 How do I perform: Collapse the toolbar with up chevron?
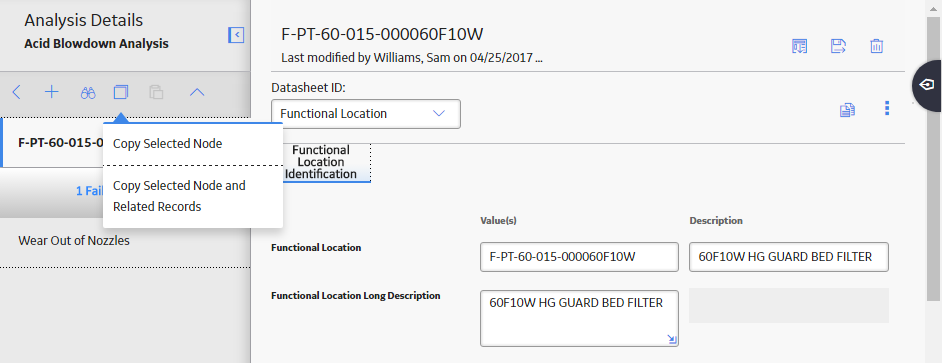point(197,92)
